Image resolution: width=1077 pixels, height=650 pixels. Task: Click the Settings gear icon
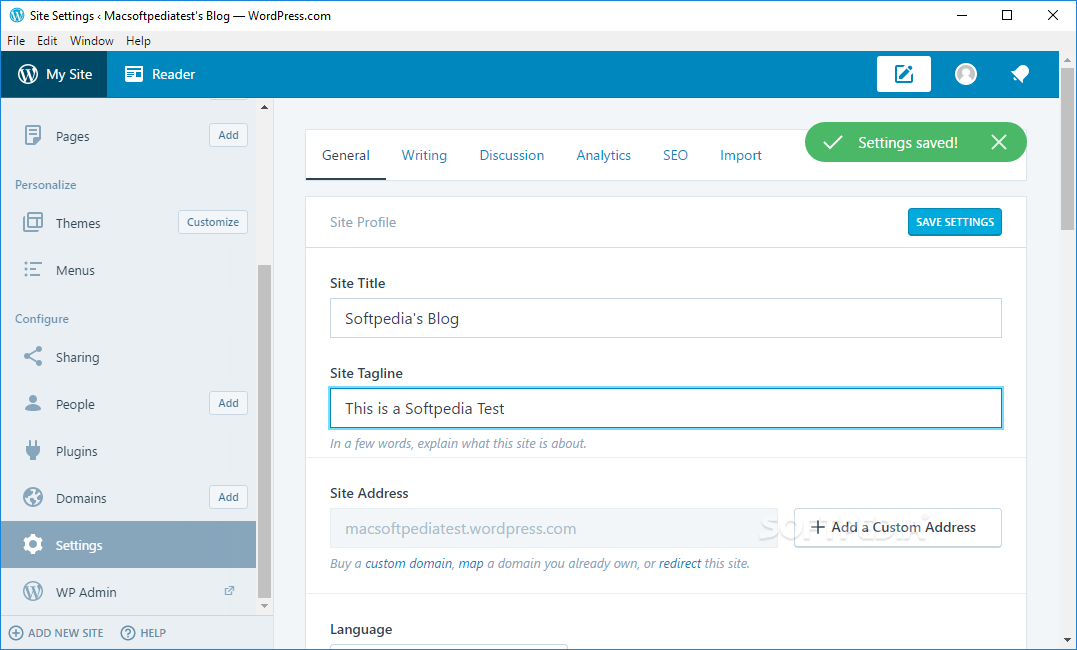[x=32, y=544]
